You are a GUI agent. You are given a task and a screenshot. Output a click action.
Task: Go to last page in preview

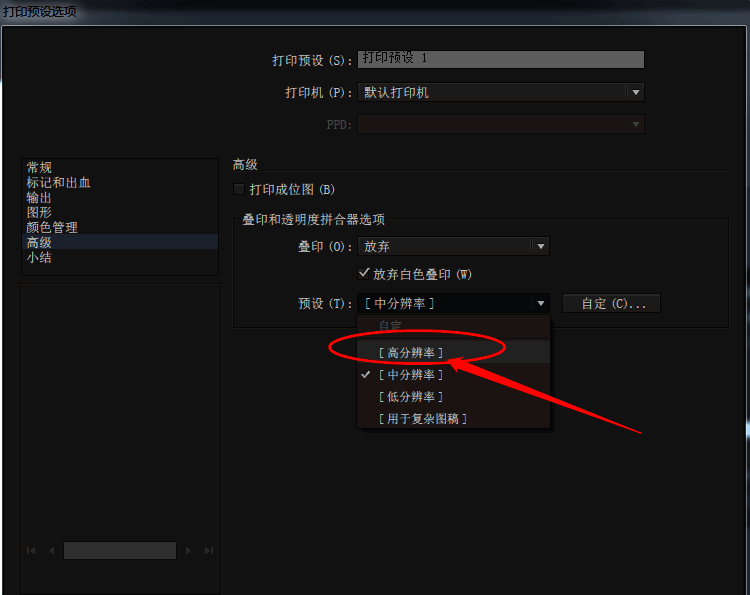coord(209,551)
